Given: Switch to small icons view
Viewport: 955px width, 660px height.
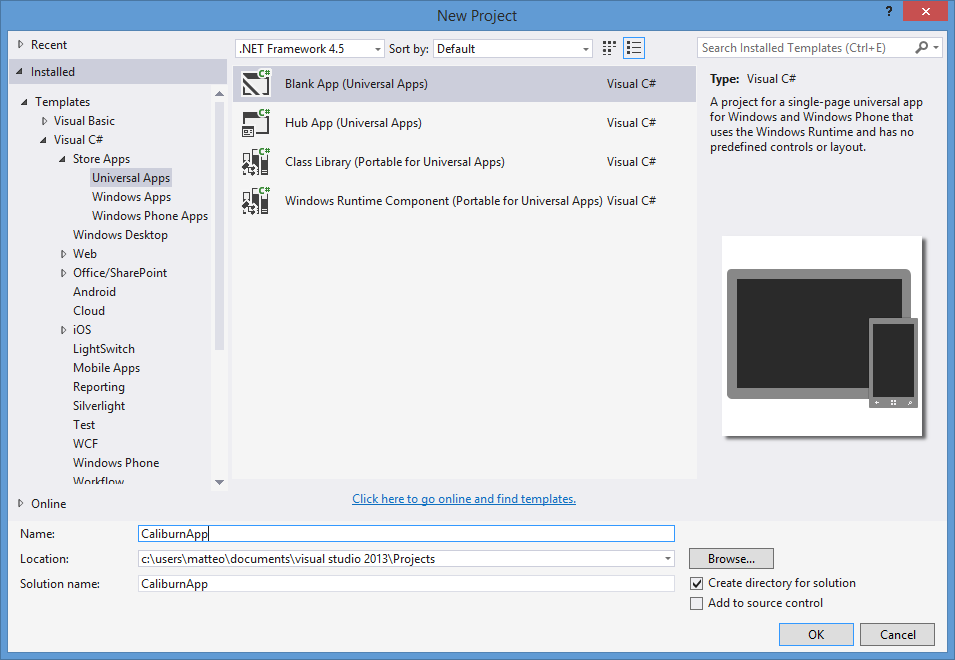Looking at the screenshot, I should (609, 48).
